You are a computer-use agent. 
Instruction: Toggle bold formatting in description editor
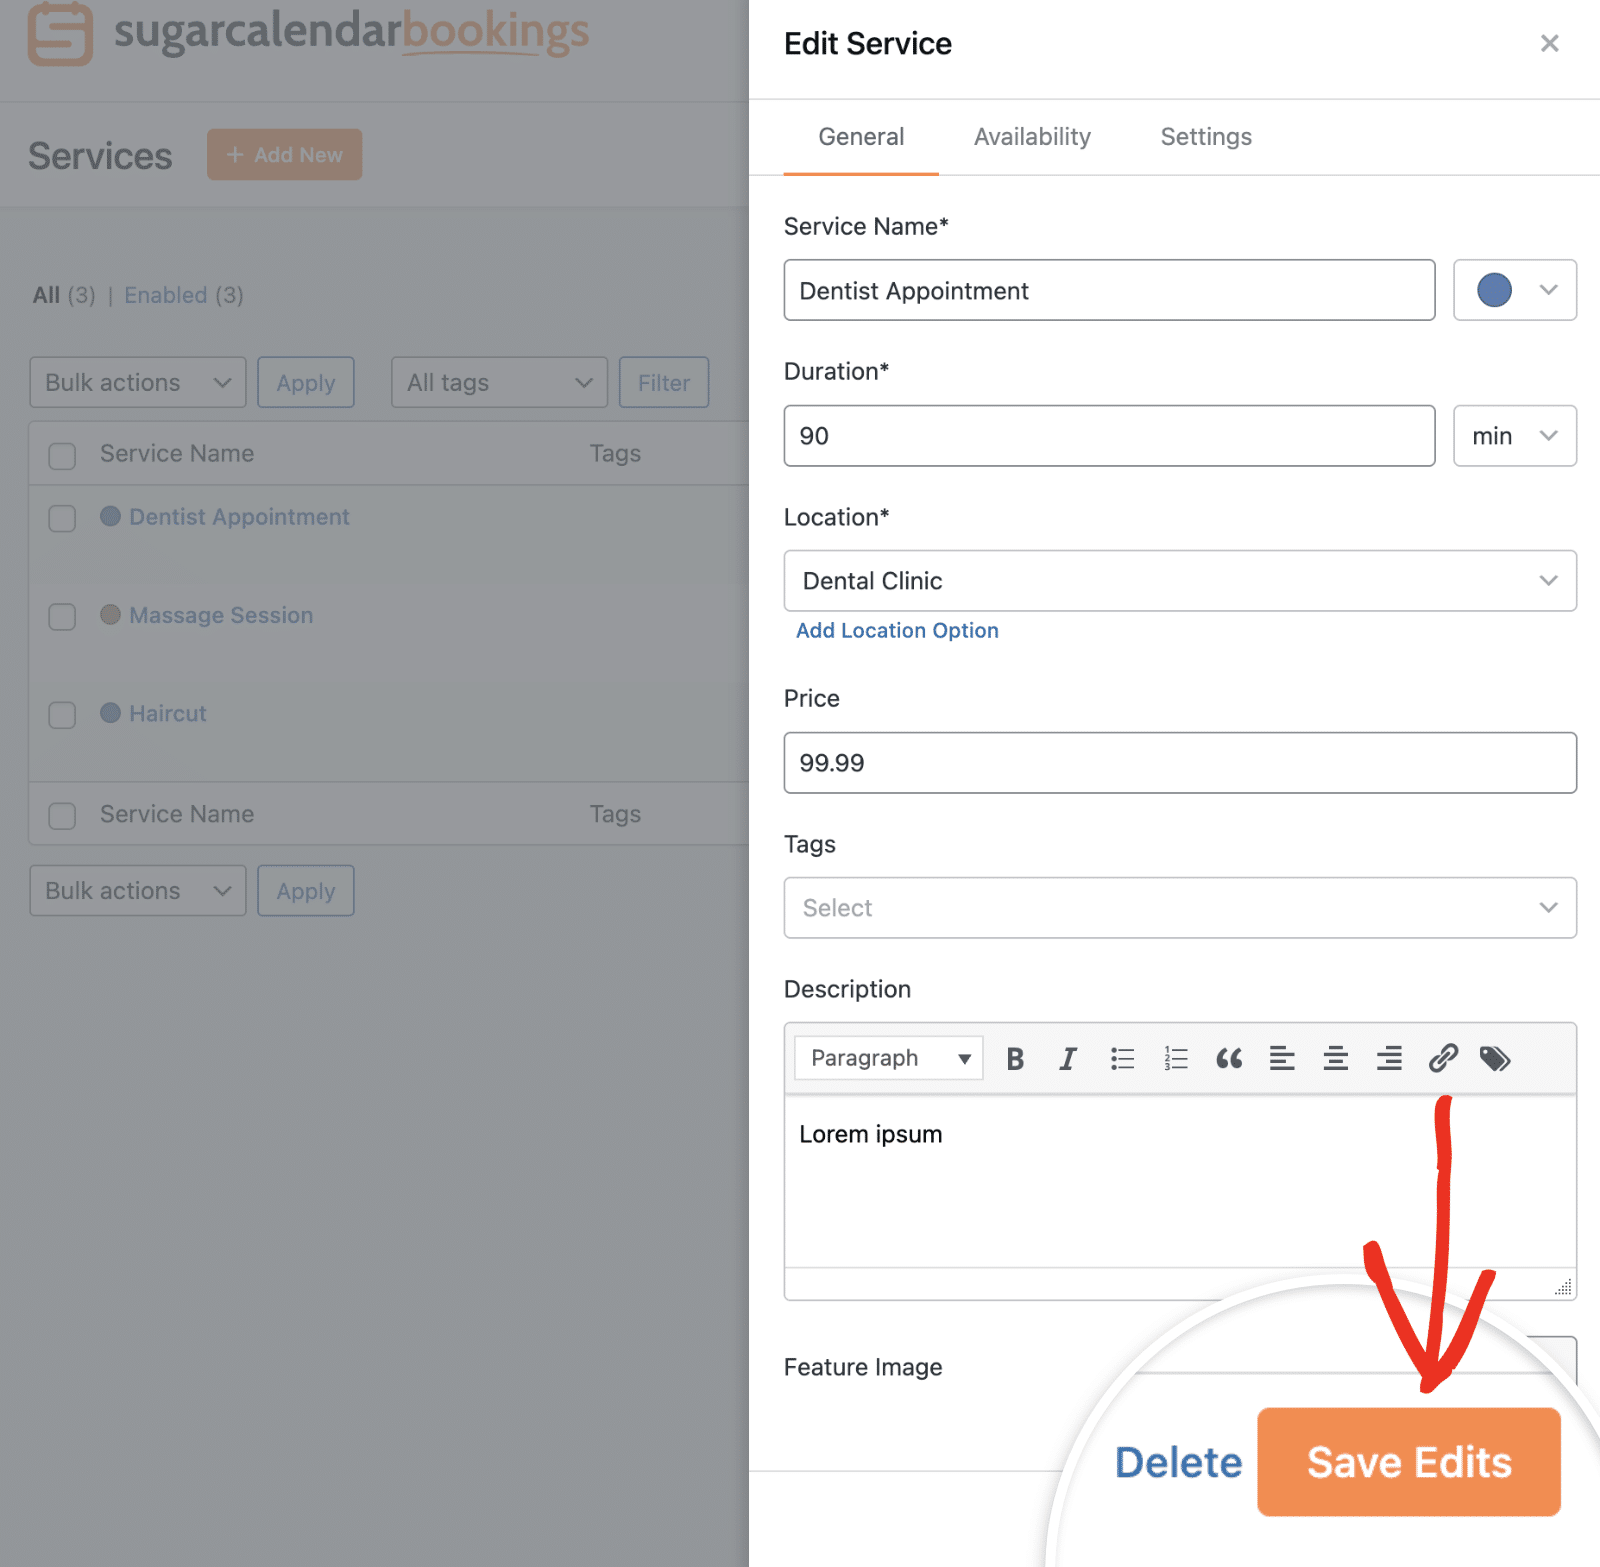coord(1015,1059)
